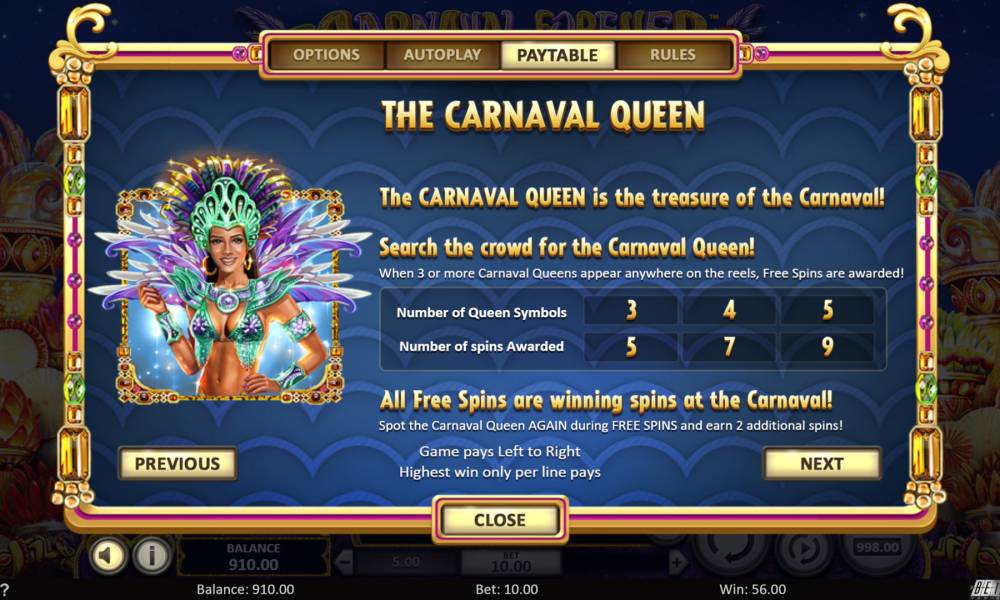This screenshot has width=1000, height=600.
Task: Increase the bet using plus button
Action: point(677,562)
